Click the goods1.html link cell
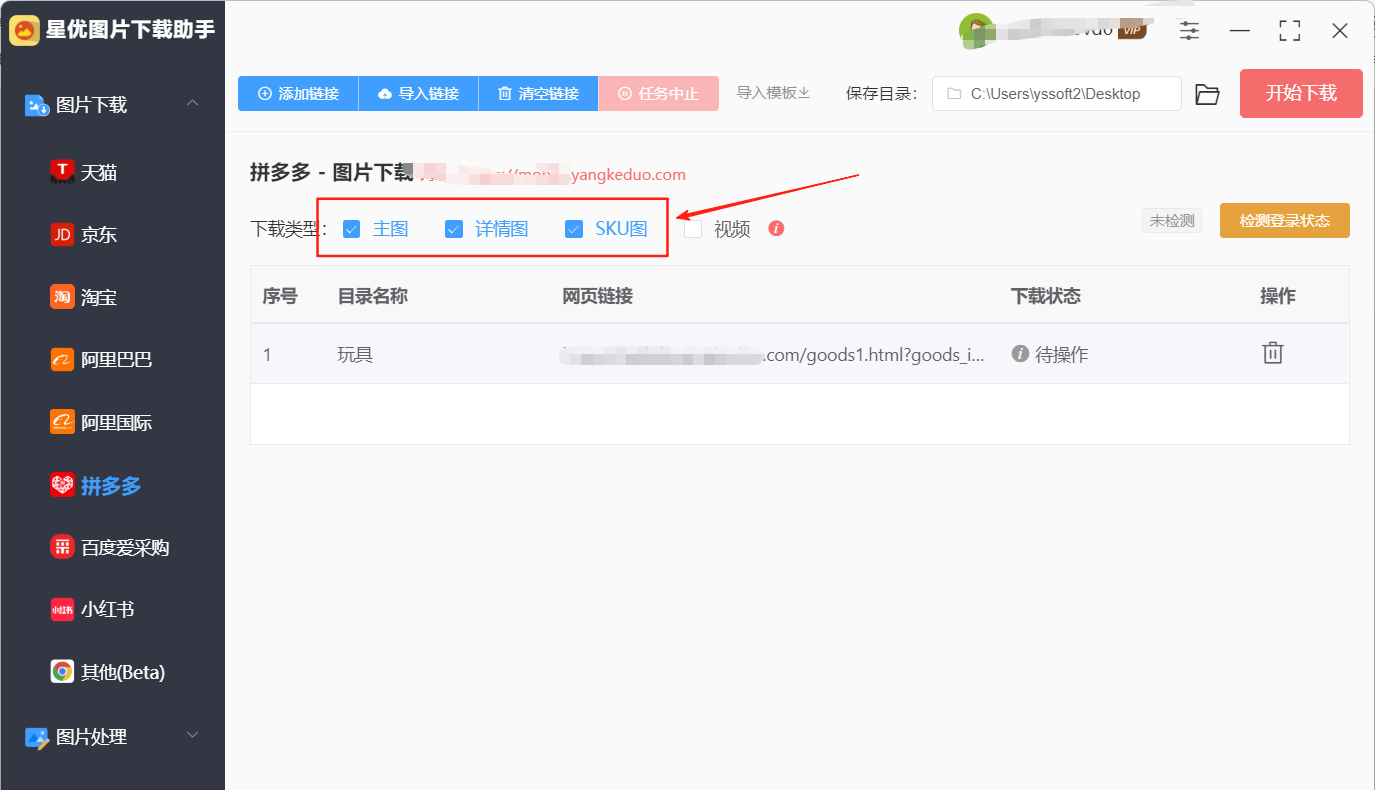 point(774,354)
